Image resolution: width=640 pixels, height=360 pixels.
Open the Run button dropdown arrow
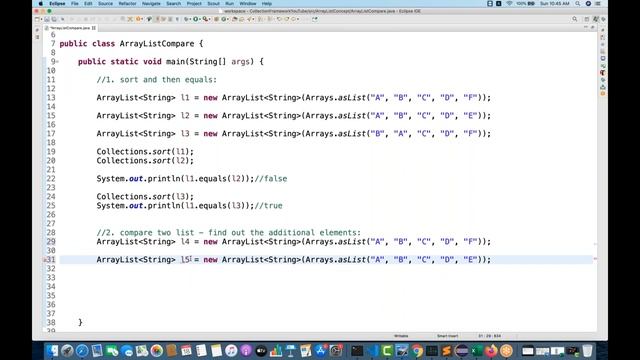[x=200, y=19]
